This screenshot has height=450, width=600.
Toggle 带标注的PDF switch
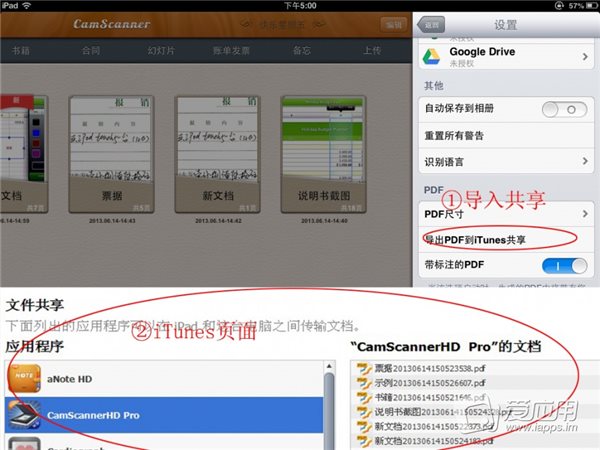click(564, 266)
